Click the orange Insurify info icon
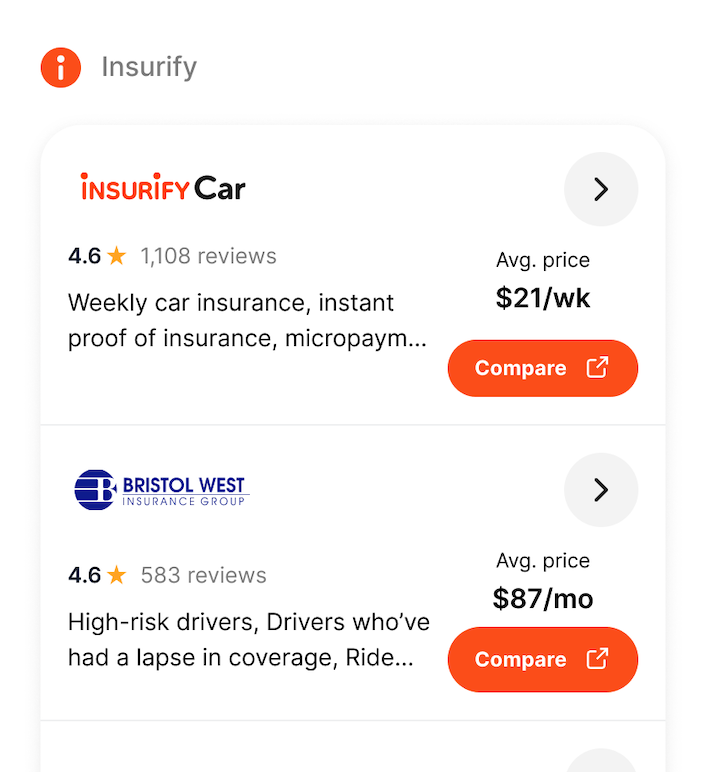706x772 pixels. 60,68
